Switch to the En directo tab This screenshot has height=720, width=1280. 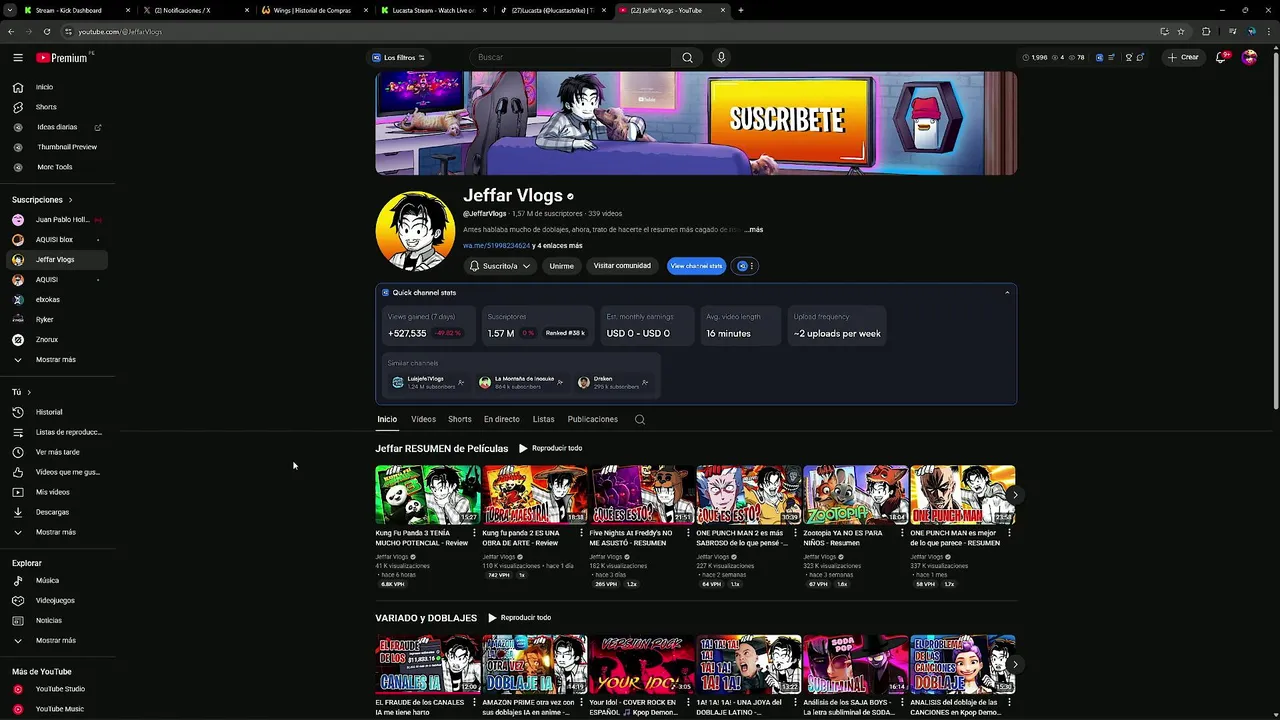502,419
